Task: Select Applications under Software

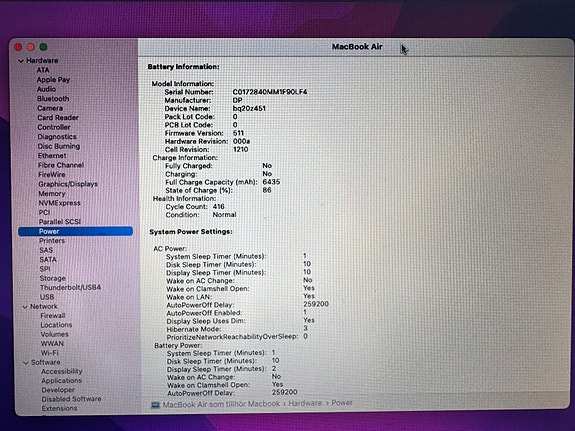Action: click(x=61, y=381)
